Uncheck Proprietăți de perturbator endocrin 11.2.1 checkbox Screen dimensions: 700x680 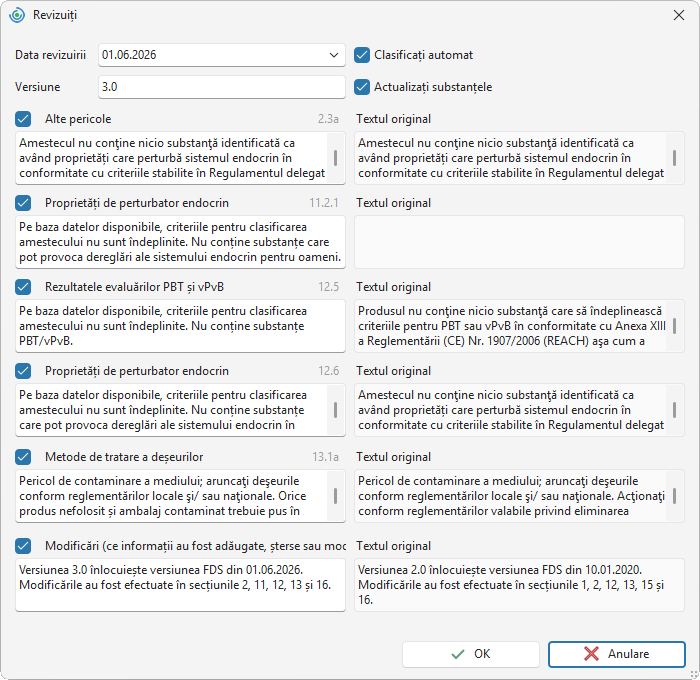[x=23, y=203]
